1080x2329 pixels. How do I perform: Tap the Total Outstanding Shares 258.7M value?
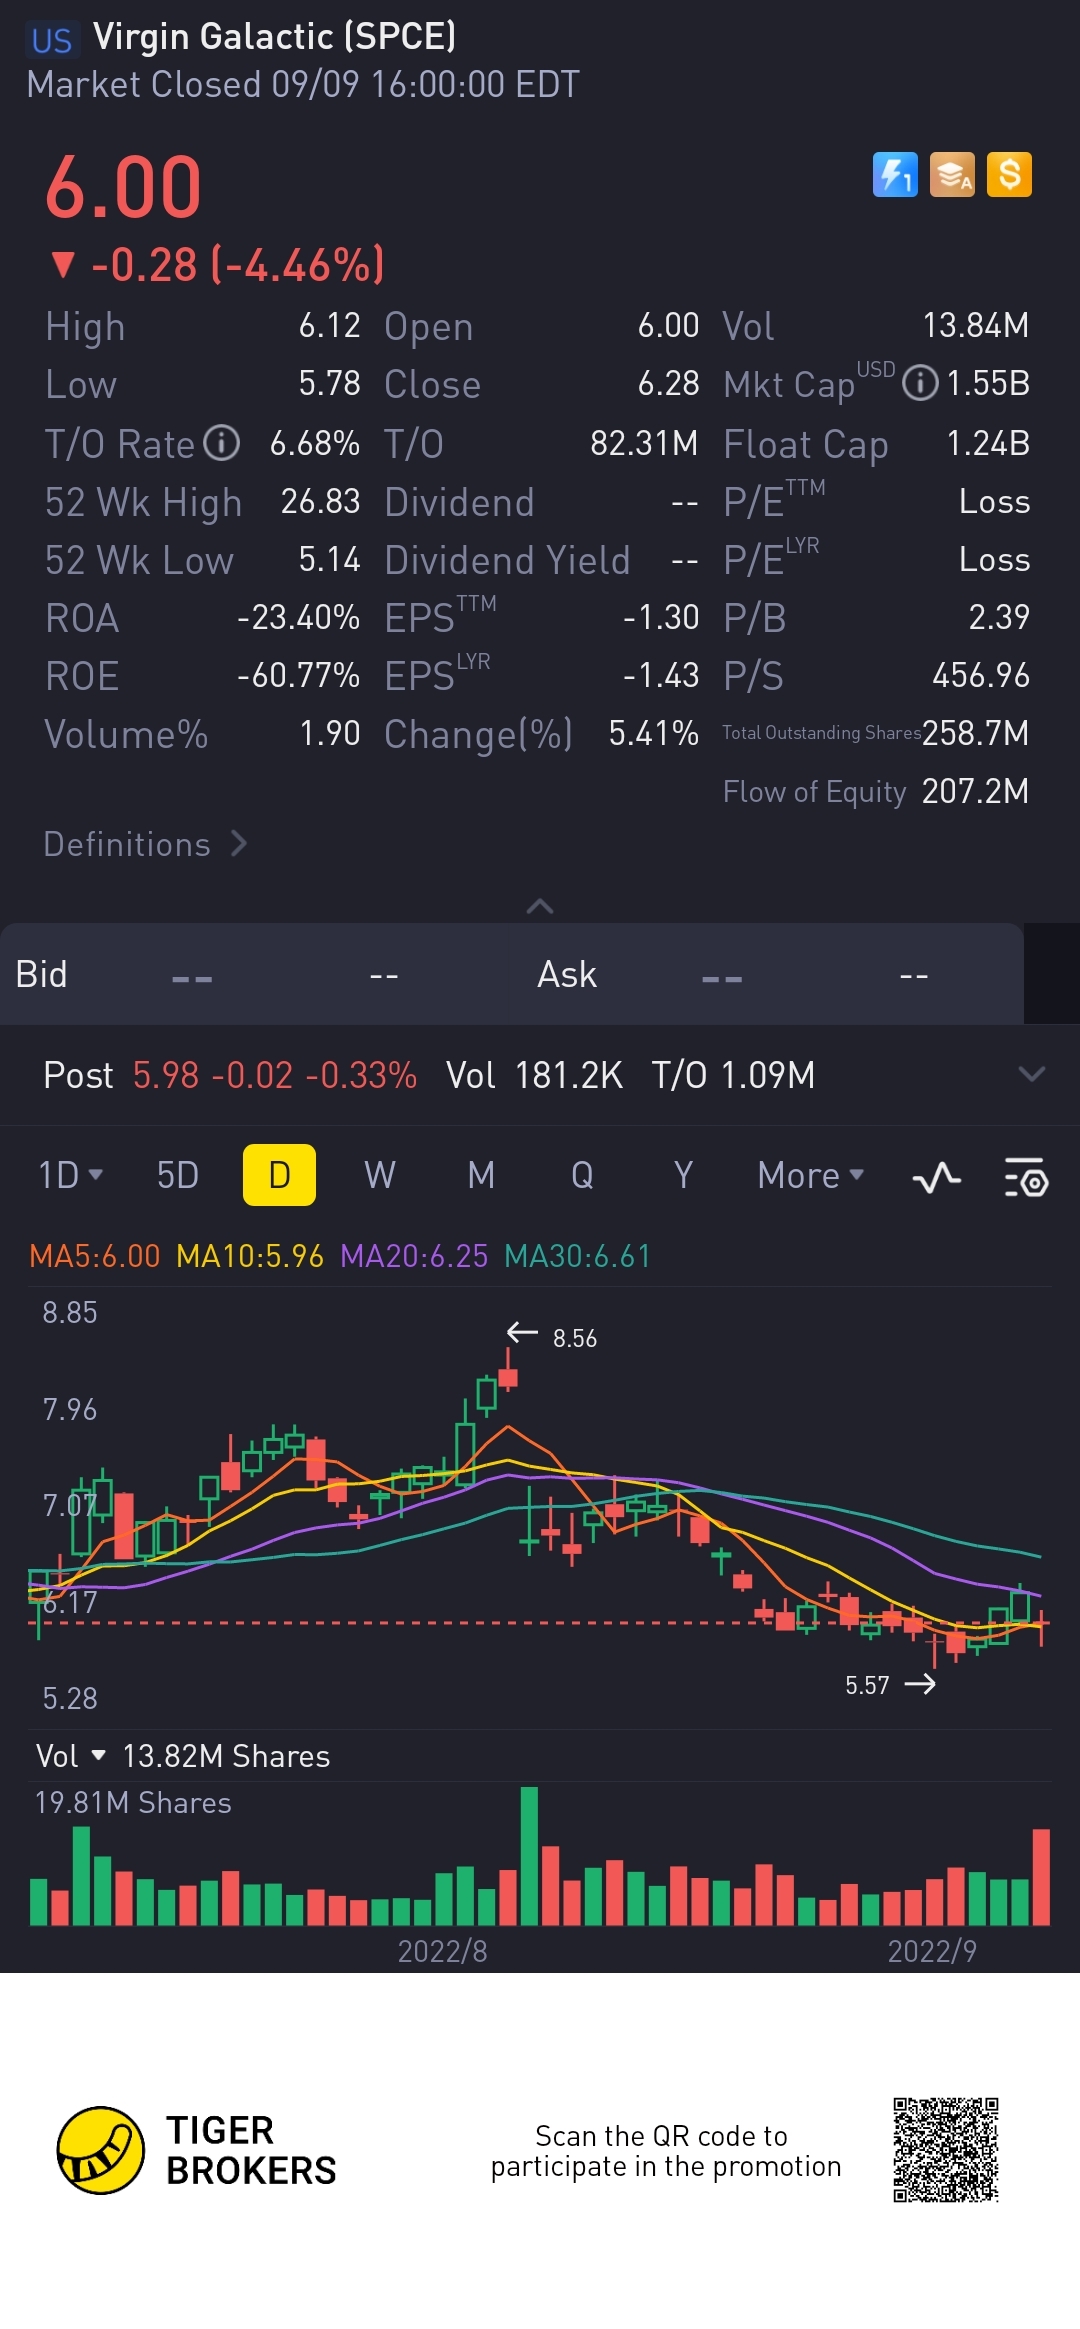point(975,734)
